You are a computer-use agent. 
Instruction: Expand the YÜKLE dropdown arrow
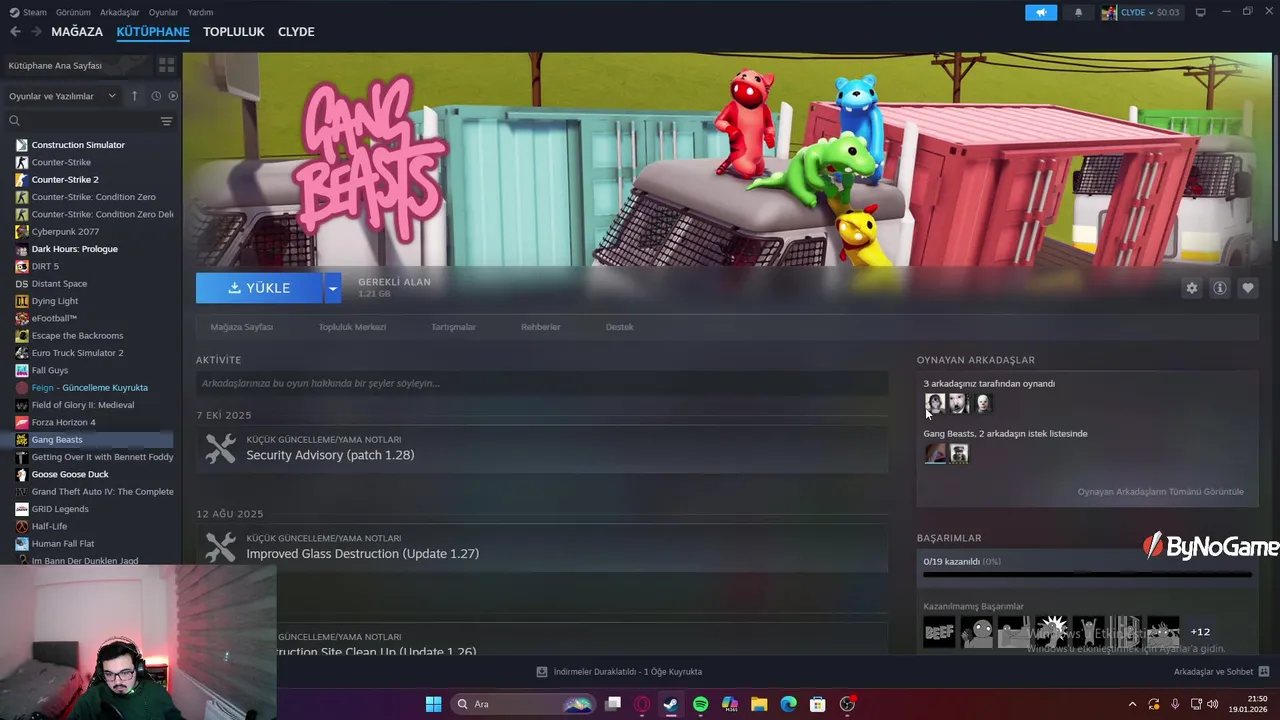coord(332,288)
